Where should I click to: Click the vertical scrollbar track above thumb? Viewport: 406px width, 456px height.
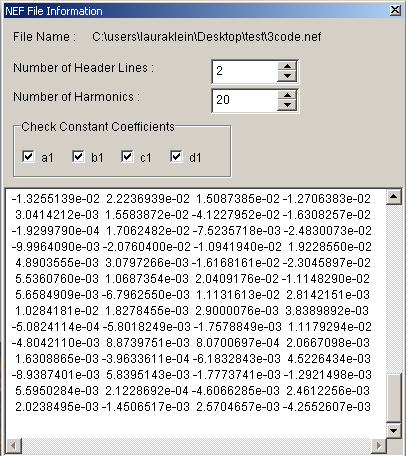394,289
